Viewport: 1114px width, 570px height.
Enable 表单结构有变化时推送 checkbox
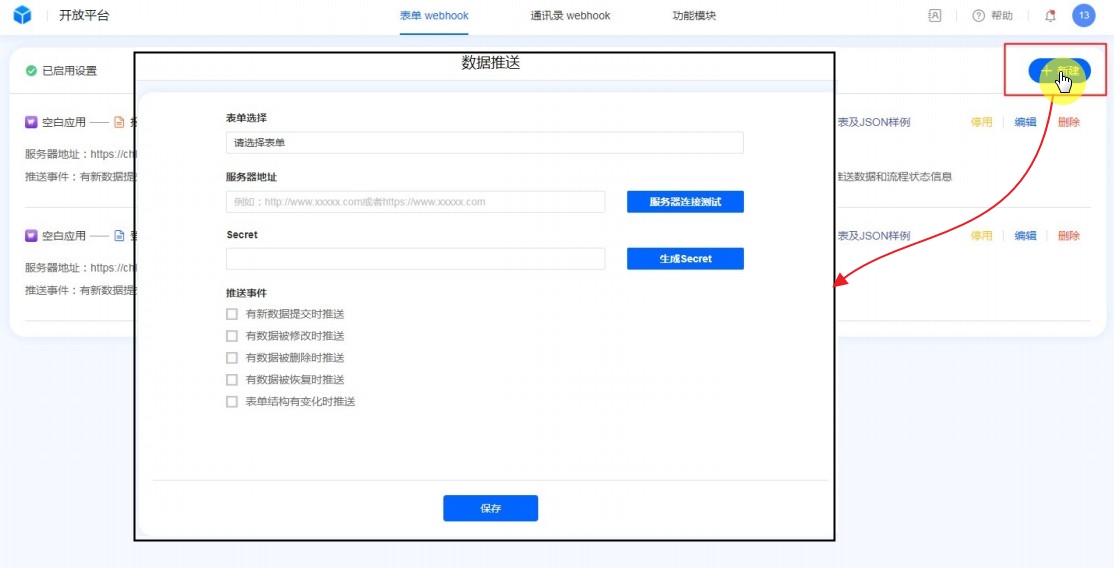(232, 402)
